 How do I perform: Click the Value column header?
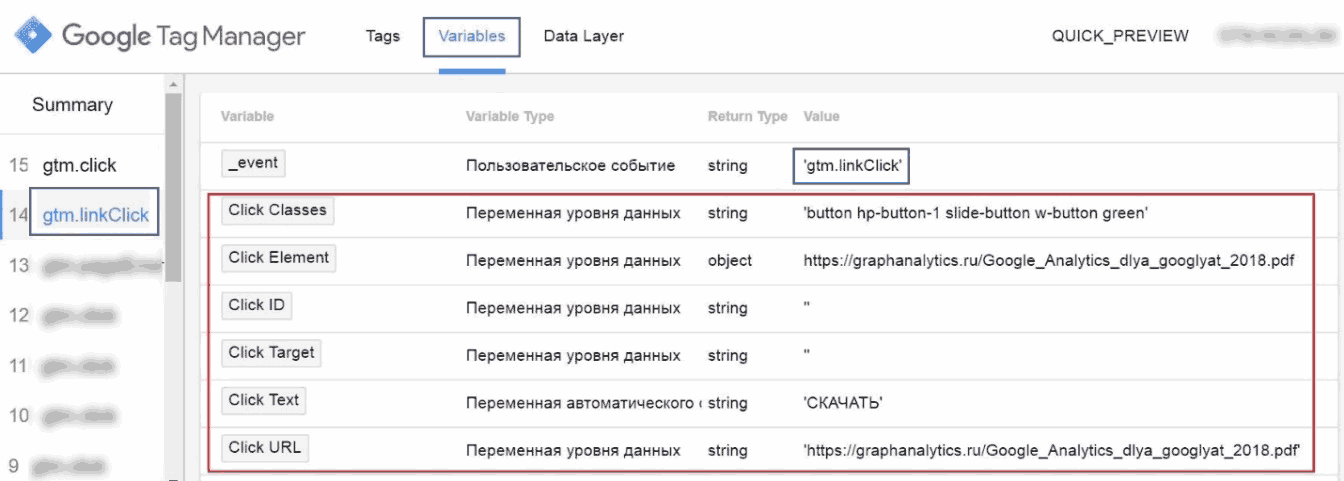[821, 117]
